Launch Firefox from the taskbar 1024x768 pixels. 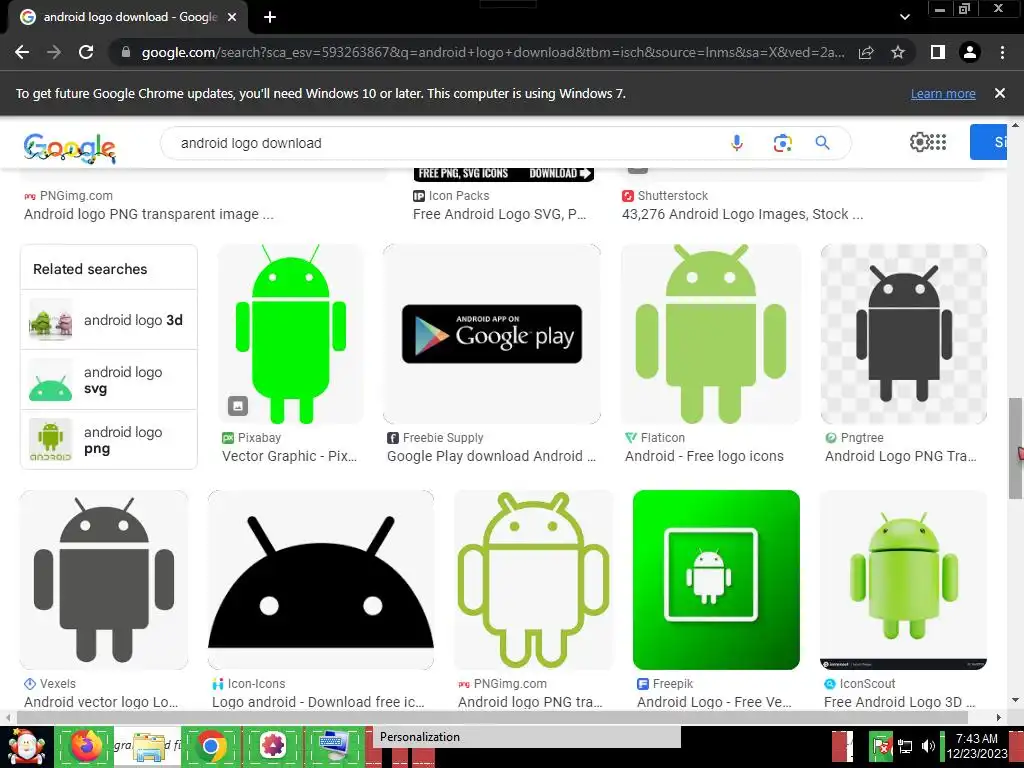tap(86, 745)
